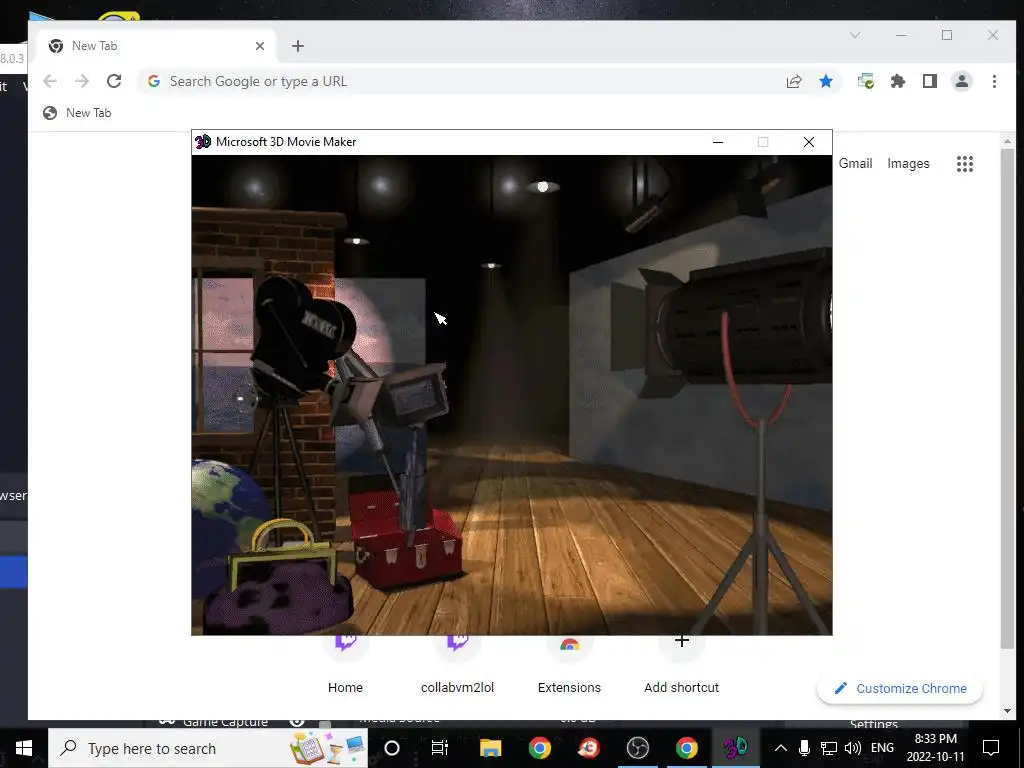Image resolution: width=1024 pixels, height=768 pixels.
Task: Open the Chrome side panel
Action: coord(930,81)
